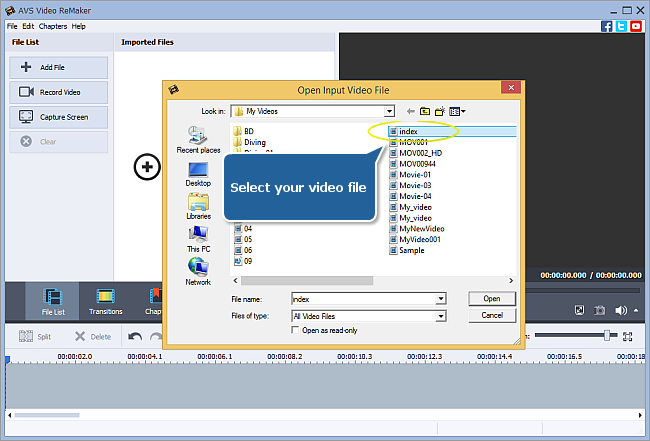Image resolution: width=650 pixels, height=441 pixels.
Task: Create new folder icon in dialog
Action: point(440,111)
